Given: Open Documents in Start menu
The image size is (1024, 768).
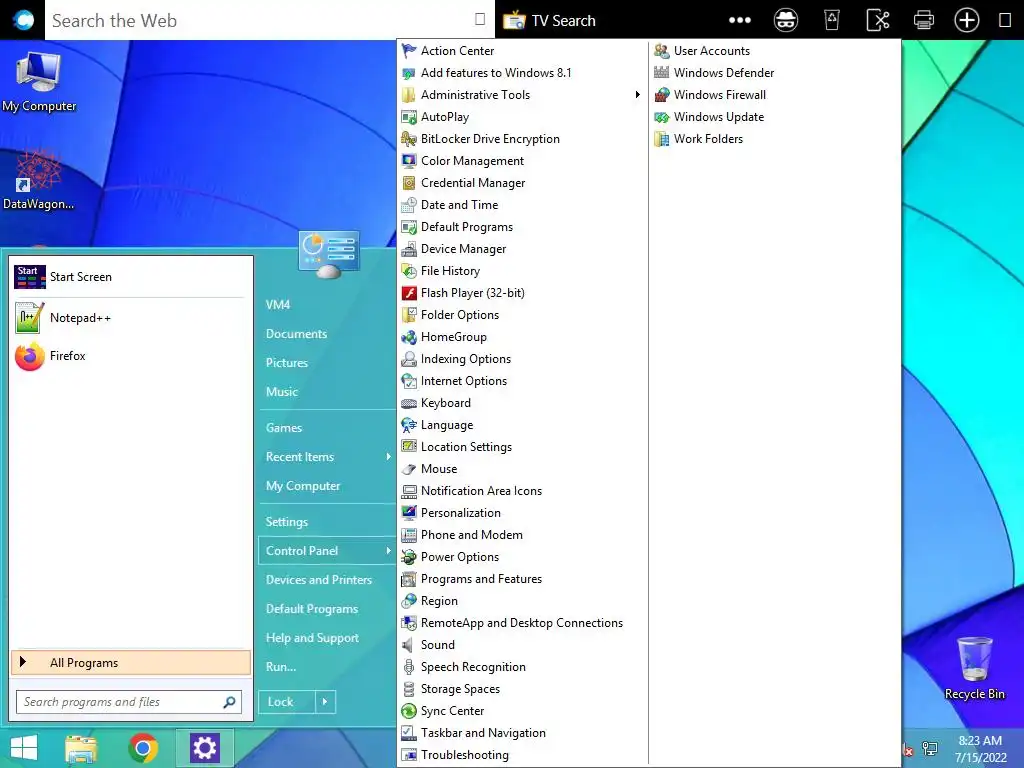Looking at the screenshot, I should 296,334.
